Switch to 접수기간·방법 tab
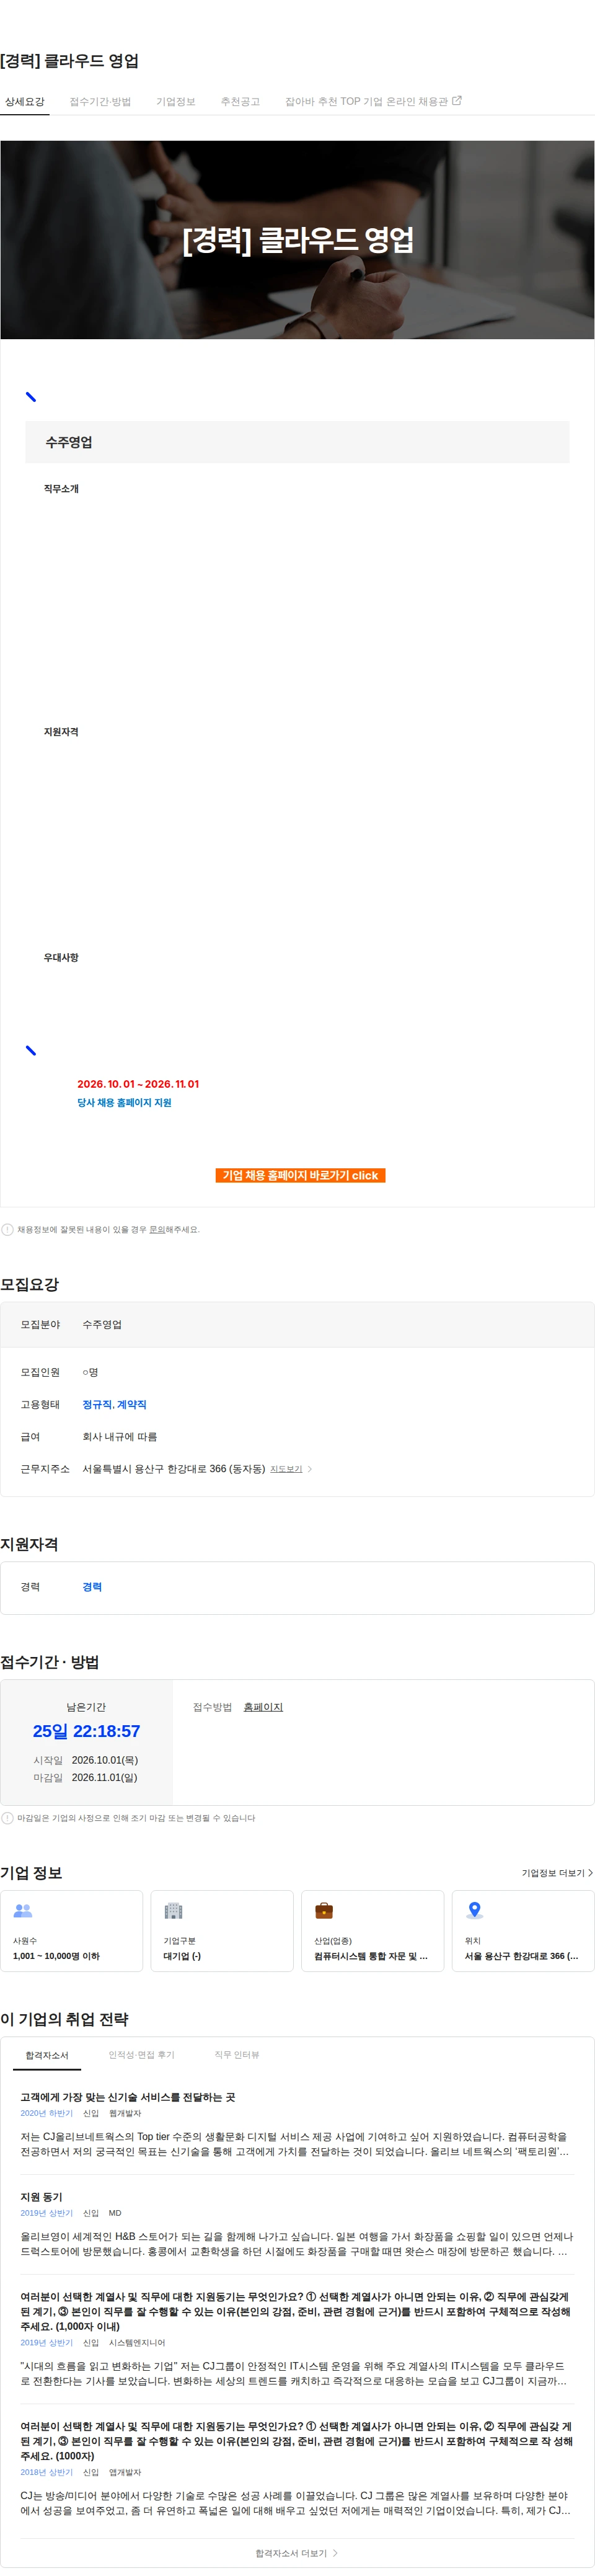The height and width of the screenshot is (2576, 595). (100, 102)
